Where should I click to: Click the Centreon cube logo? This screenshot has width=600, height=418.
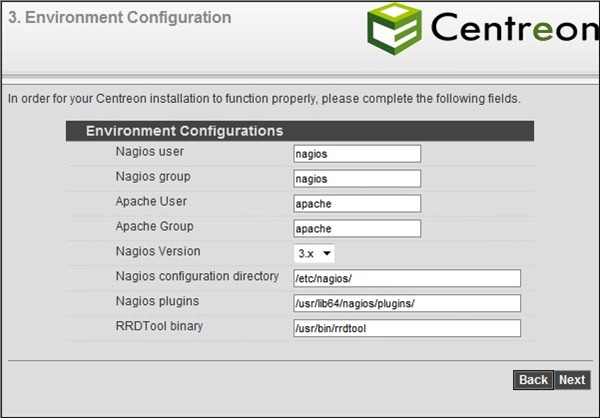[395, 29]
